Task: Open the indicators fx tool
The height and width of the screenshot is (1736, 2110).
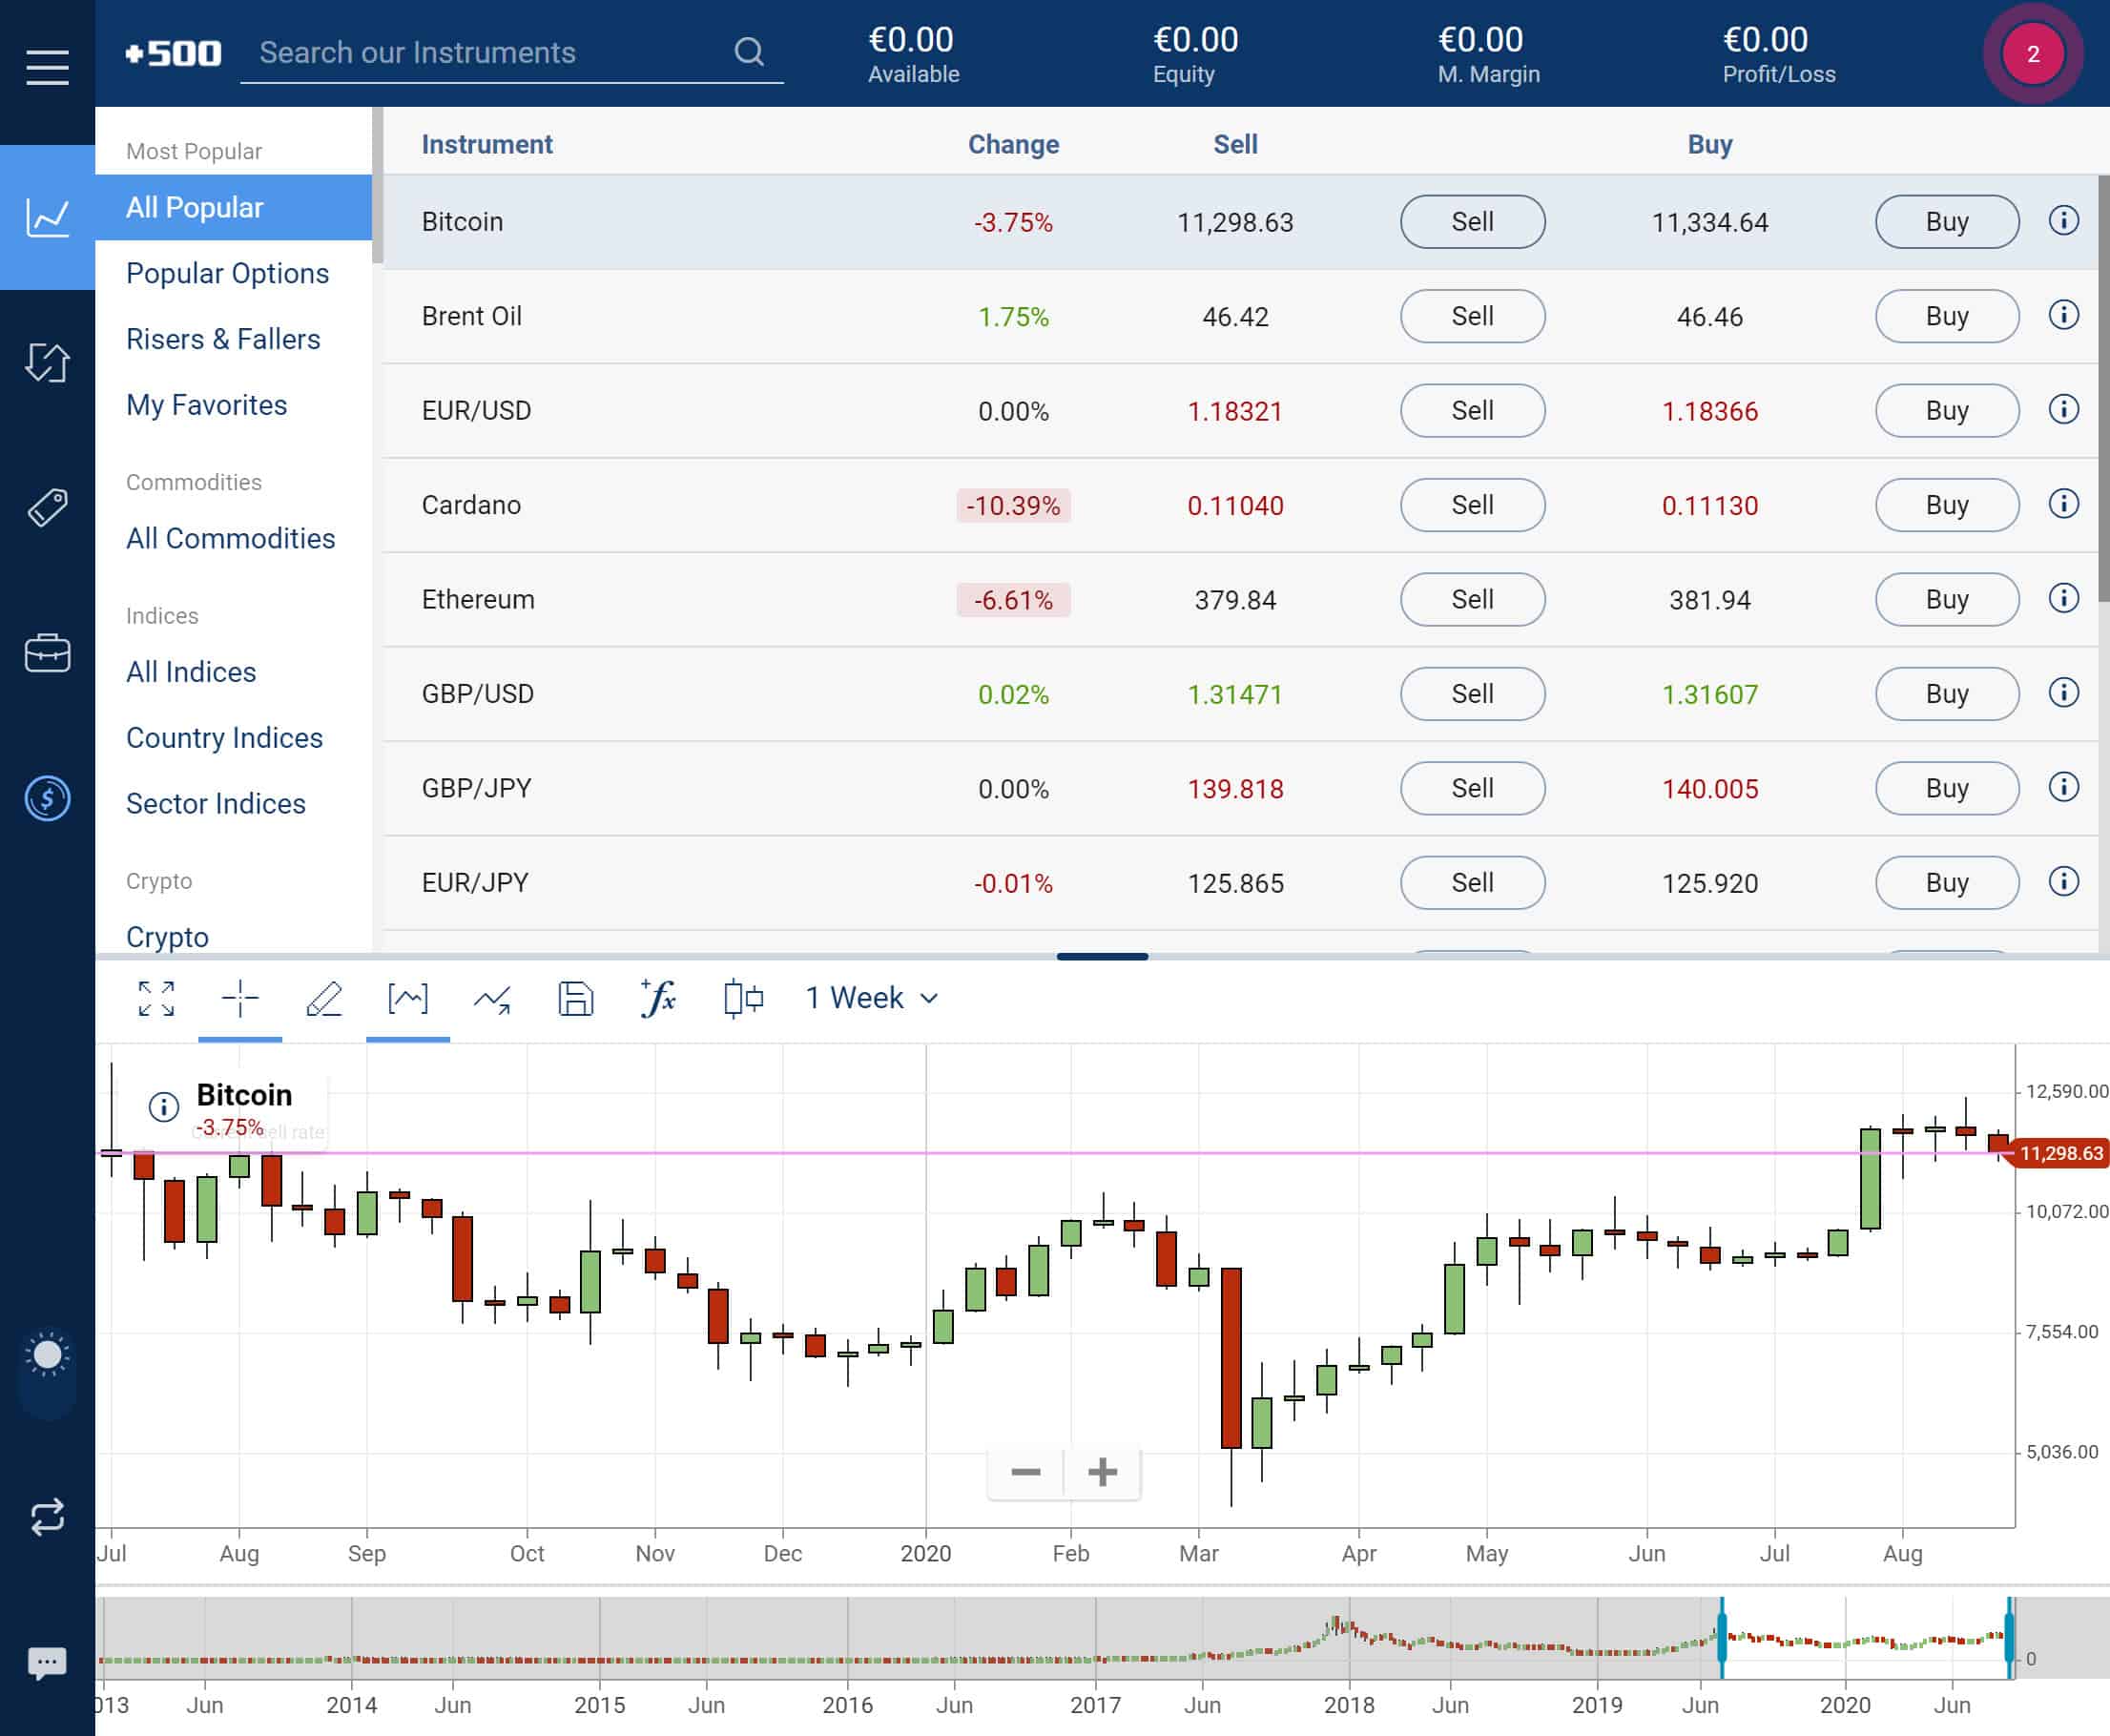Action: 658,998
